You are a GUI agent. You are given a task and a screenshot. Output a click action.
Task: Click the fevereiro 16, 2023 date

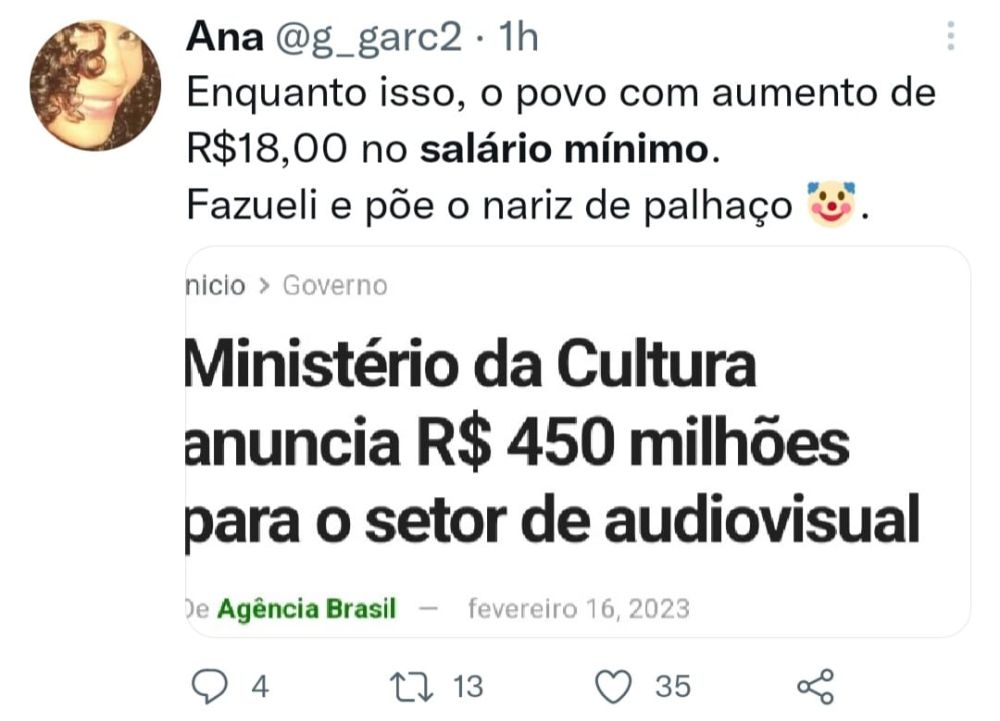(578, 609)
